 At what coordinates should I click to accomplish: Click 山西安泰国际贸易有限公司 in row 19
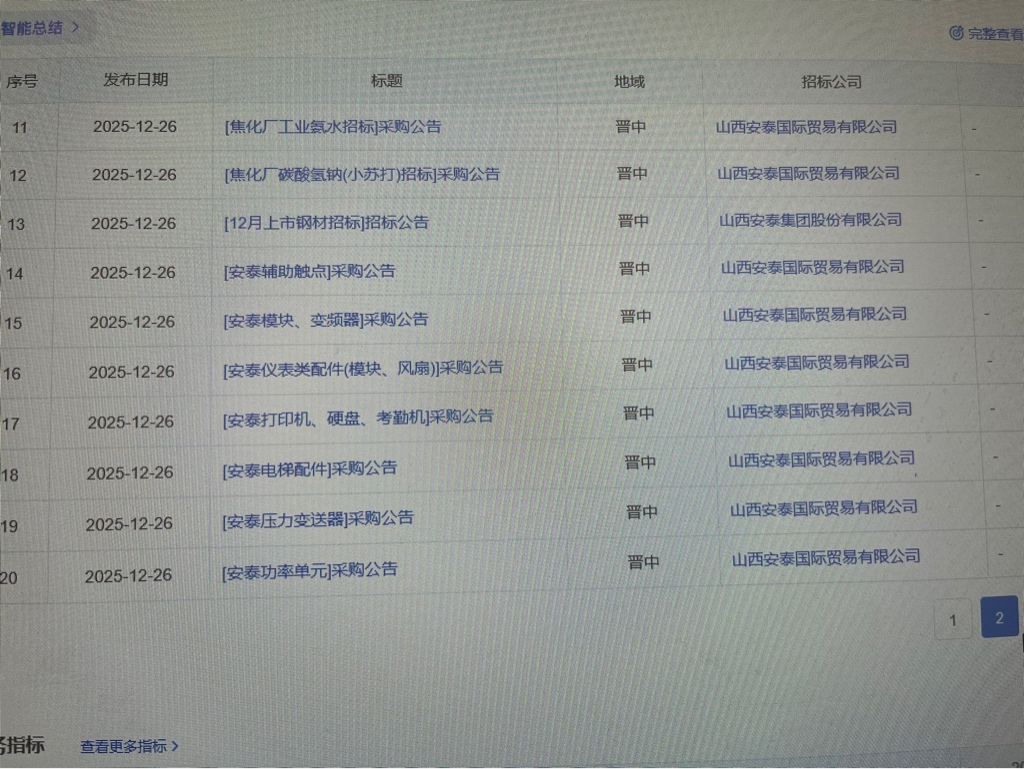click(x=824, y=509)
